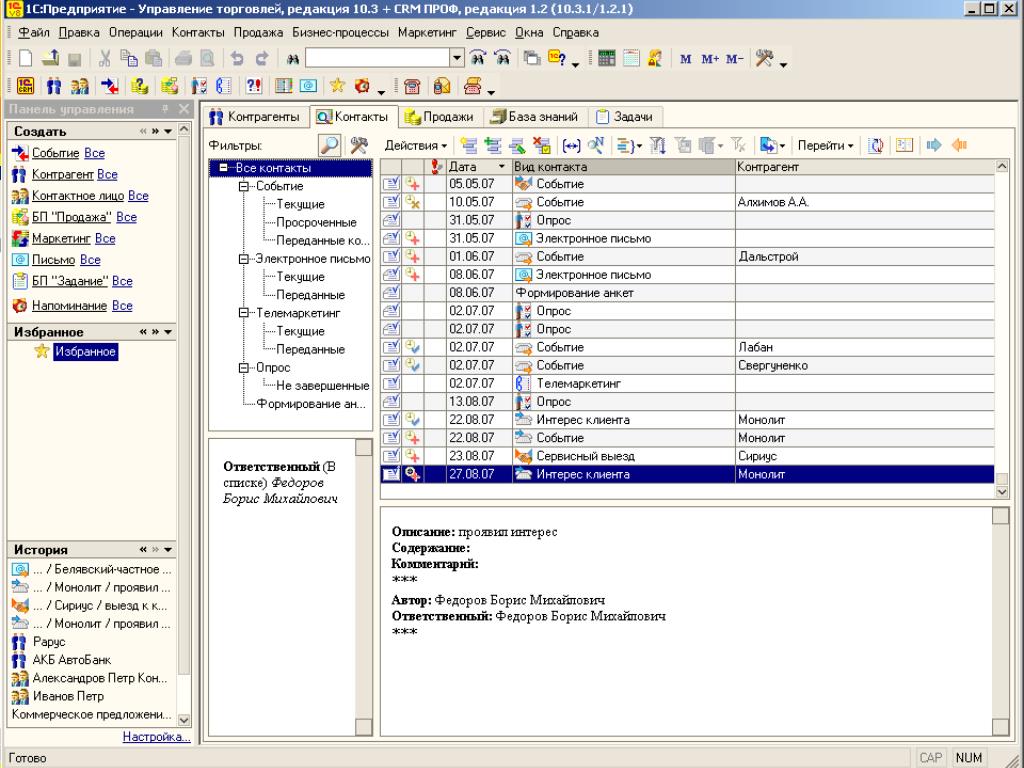Collapse the Опрос tree node

tap(244, 368)
